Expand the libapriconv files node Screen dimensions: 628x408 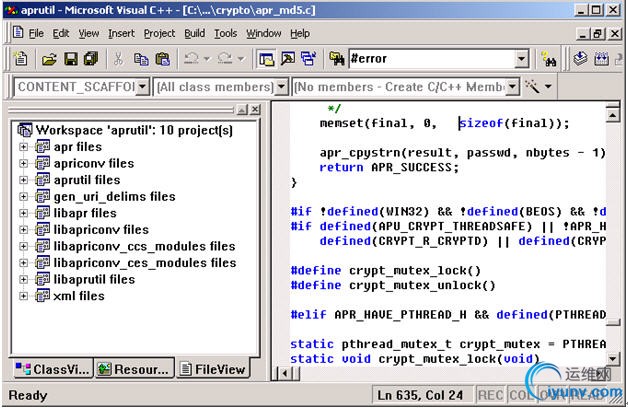pyautogui.click(x=24, y=230)
